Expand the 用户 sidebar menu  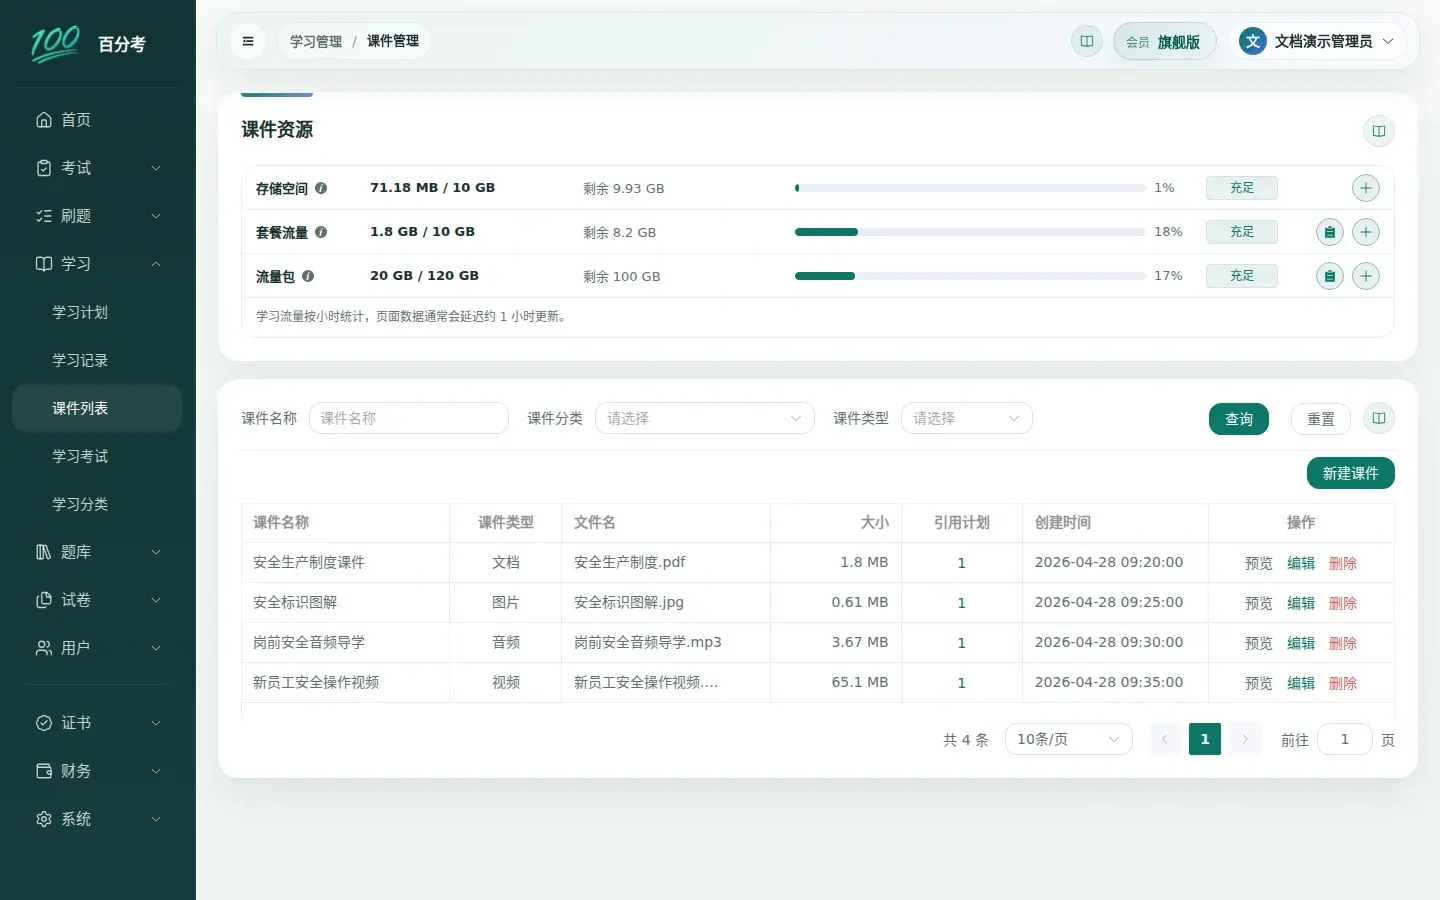point(97,648)
